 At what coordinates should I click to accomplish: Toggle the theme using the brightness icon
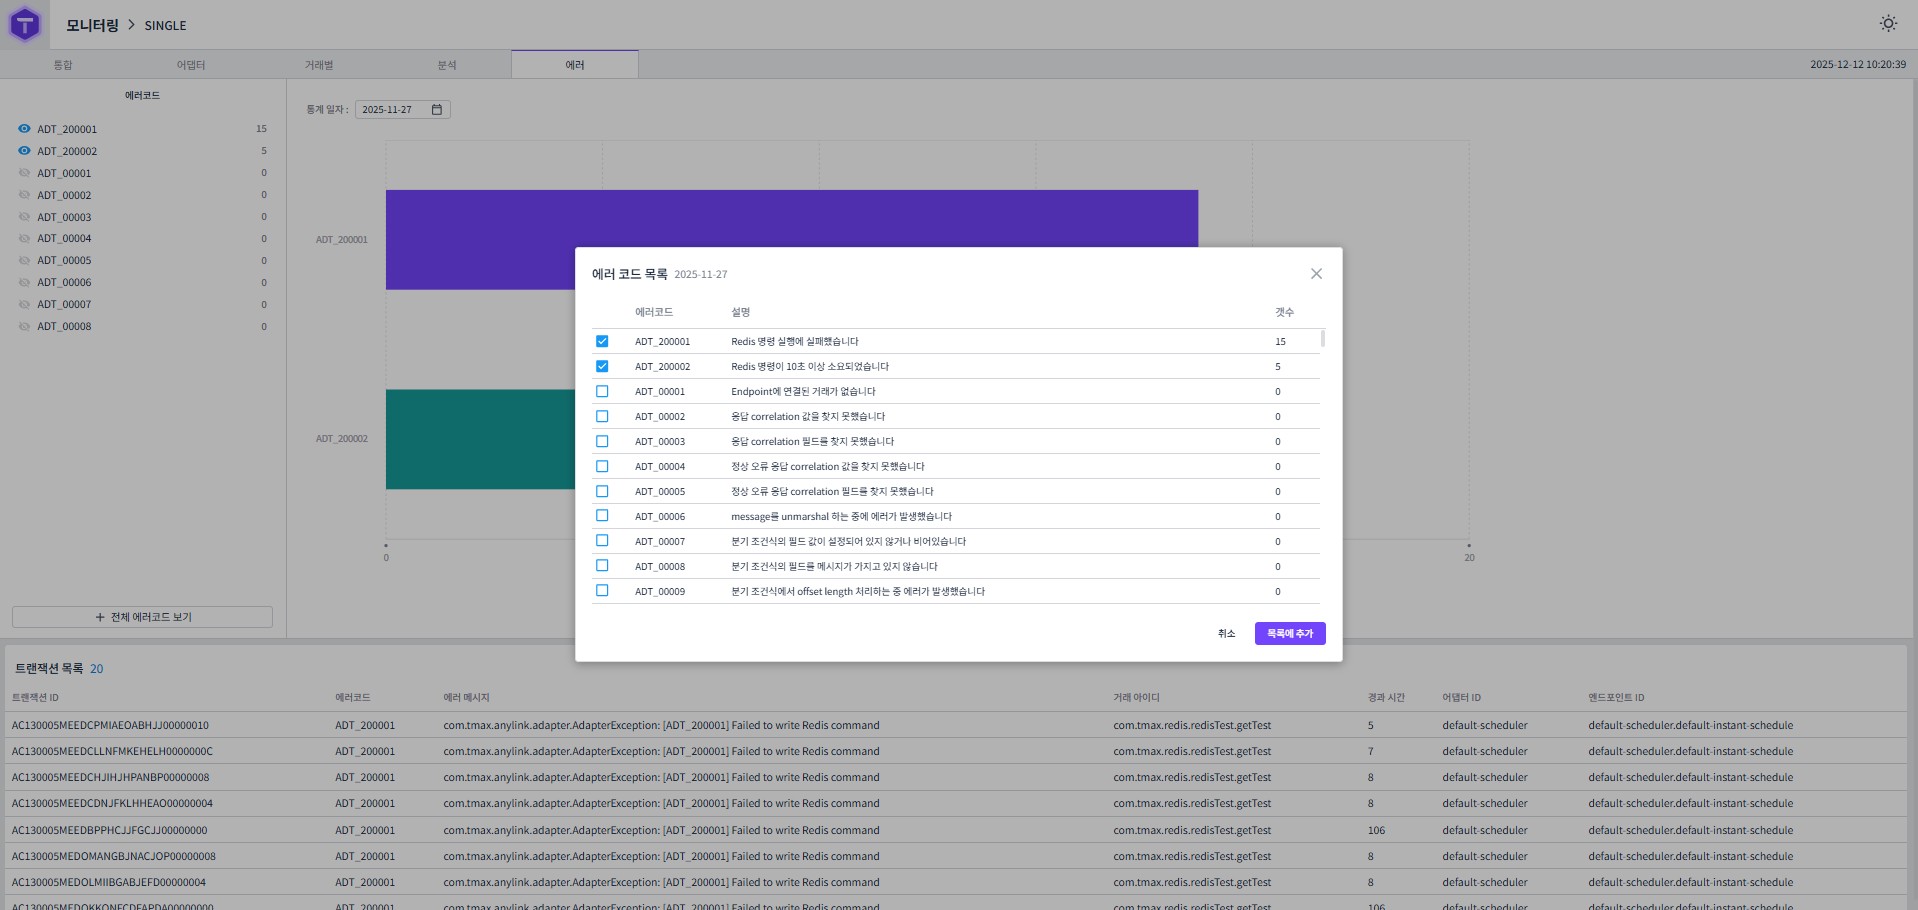click(x=1888, y=23)
